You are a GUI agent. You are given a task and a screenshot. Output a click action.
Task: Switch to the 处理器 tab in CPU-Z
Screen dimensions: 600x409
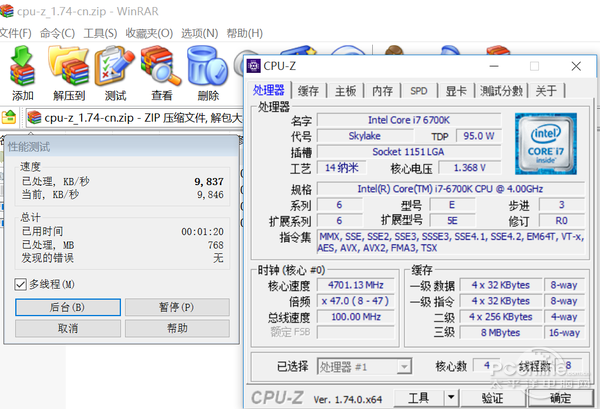(x=269, y=90)
